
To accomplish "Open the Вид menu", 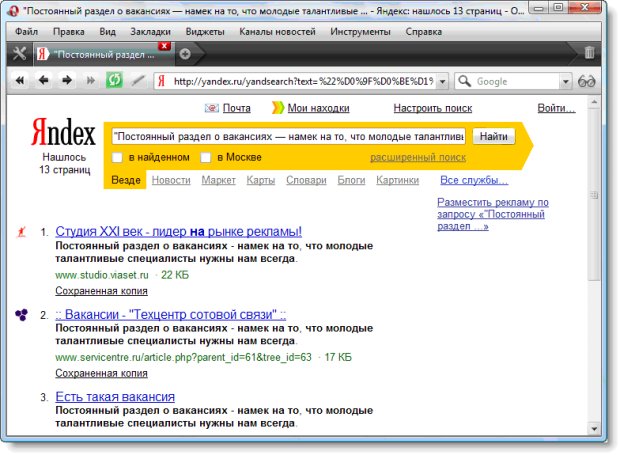I will 108,32.
